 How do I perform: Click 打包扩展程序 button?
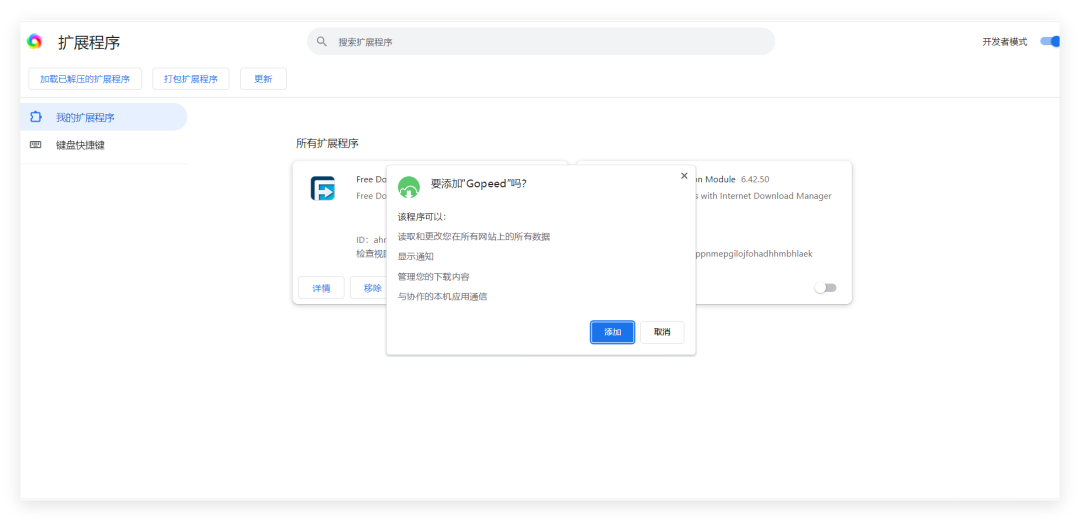tap(190, 79)
